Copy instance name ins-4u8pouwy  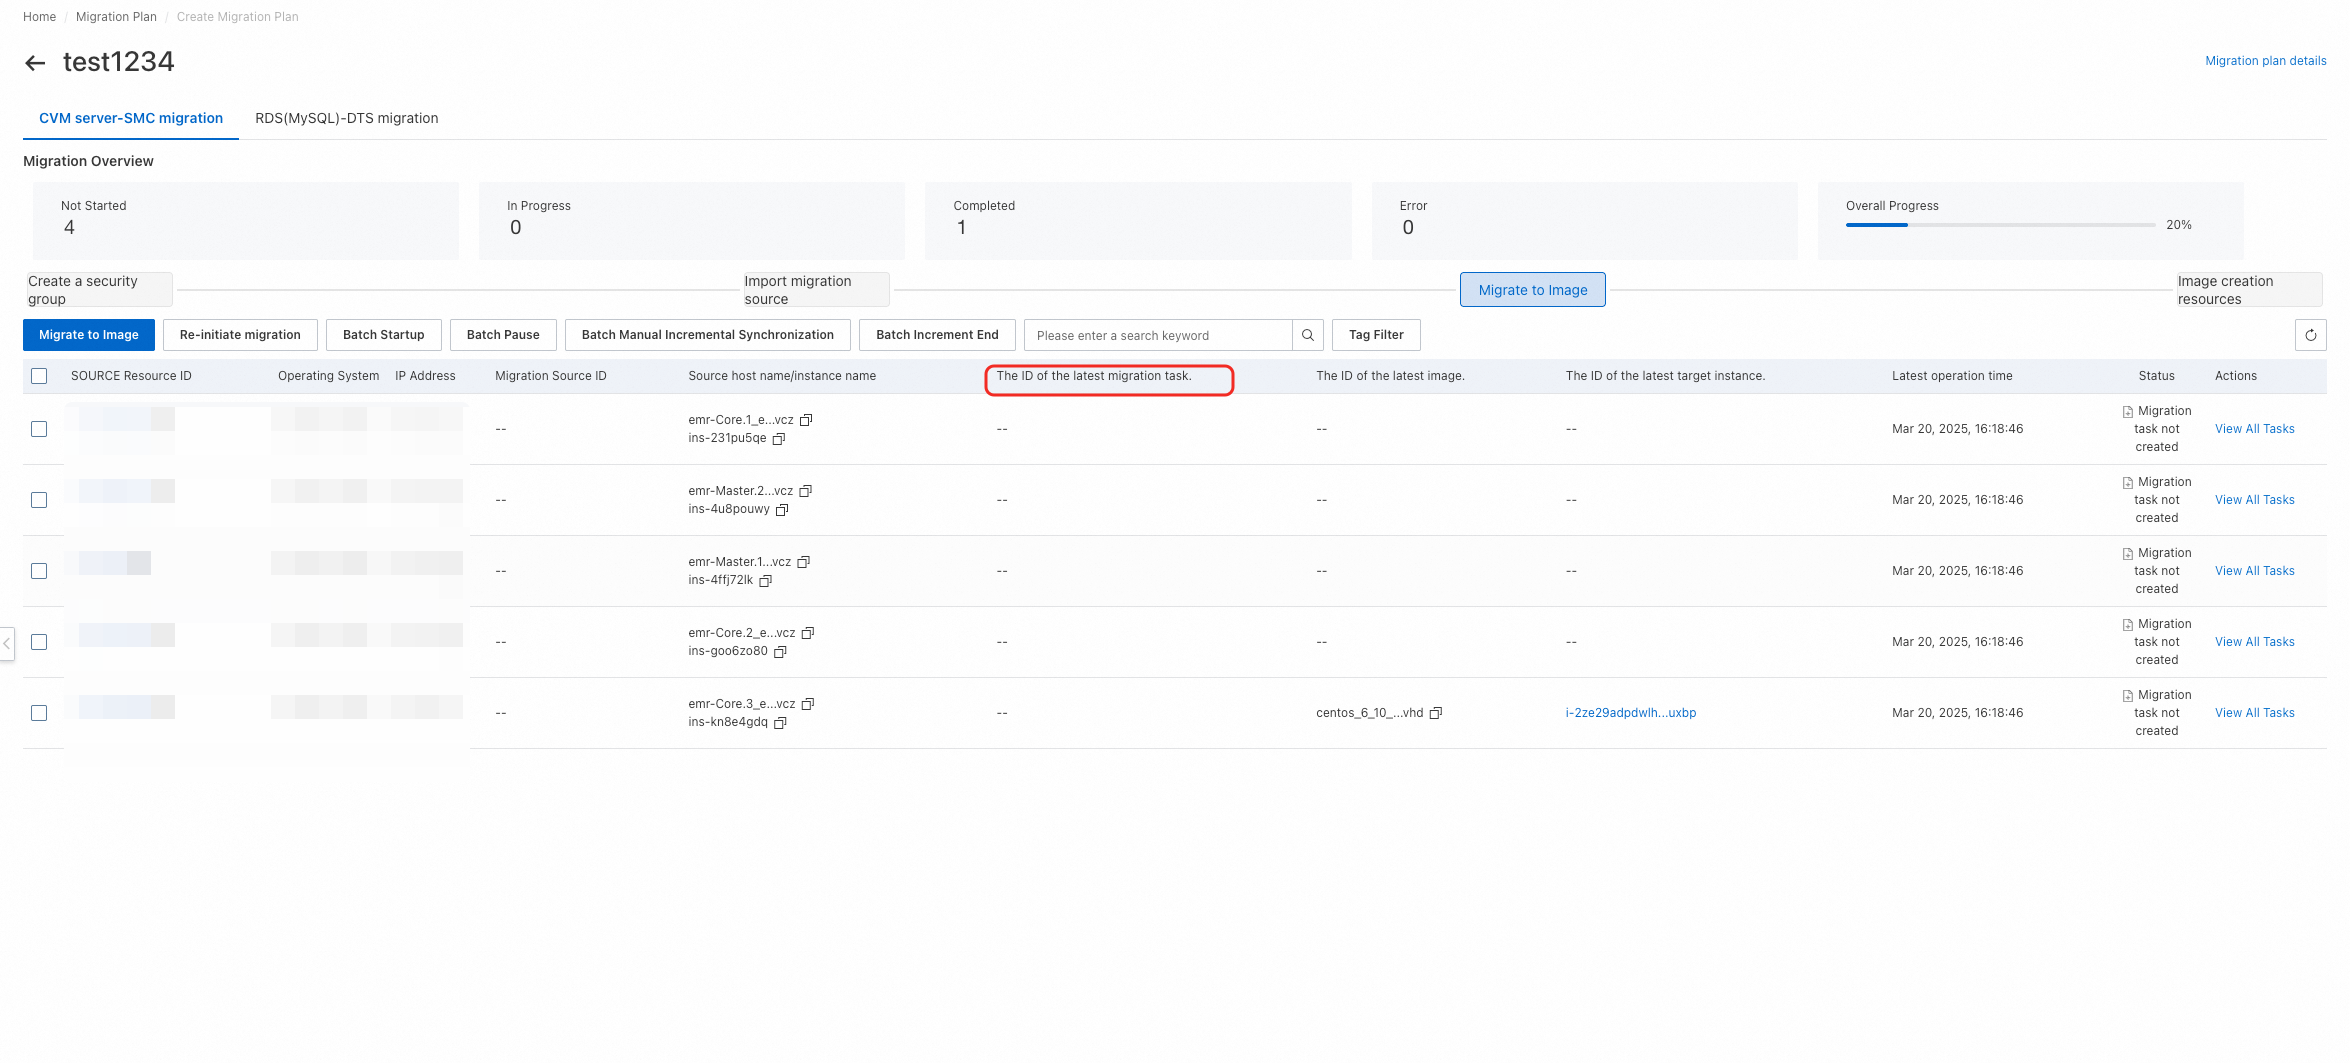pos(782,509)
